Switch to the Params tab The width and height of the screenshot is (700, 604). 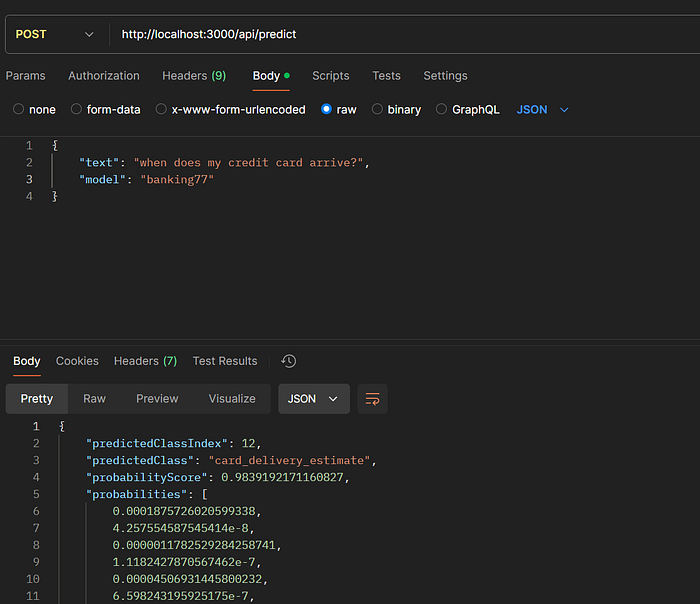point(25,76)
